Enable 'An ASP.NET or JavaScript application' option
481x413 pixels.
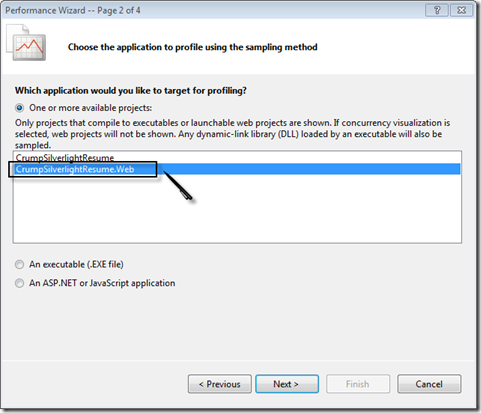coord(20,283)
